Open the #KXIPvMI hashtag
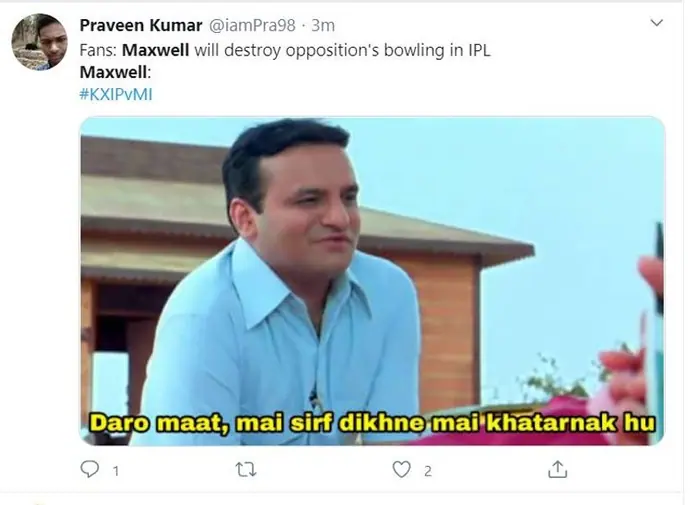The width and height of the screenshot is (690, 505). [x=116, y=95]
